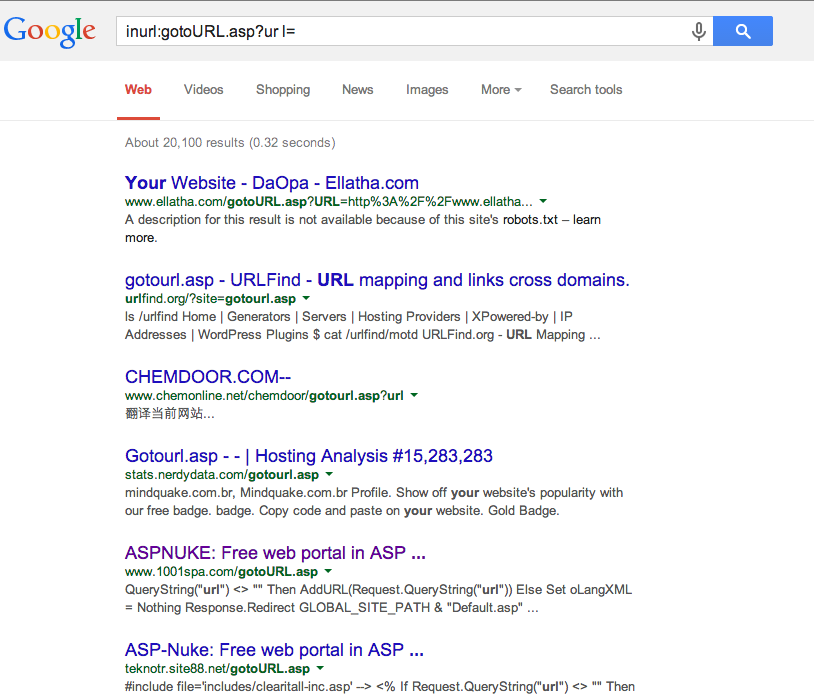Open dropdown arrow beside ellatha.com URL
Image resolution: width=814 pixels, height=697 pixels.
point(543,201)
